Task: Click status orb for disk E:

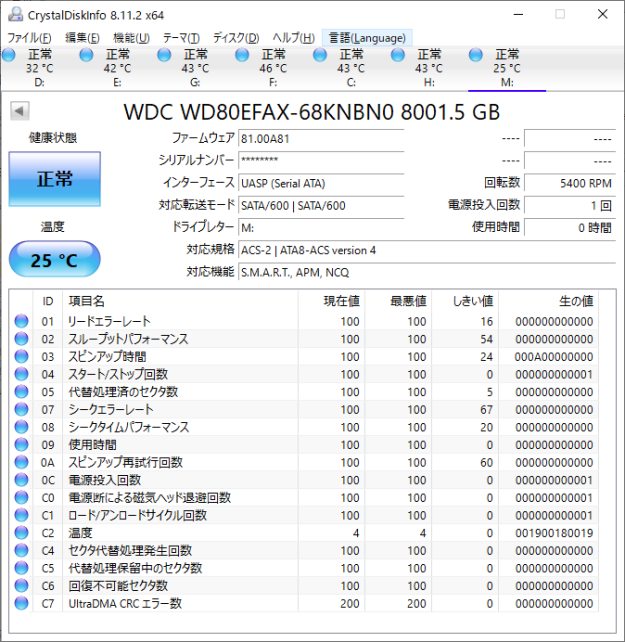Action: (x=86, y=55)
